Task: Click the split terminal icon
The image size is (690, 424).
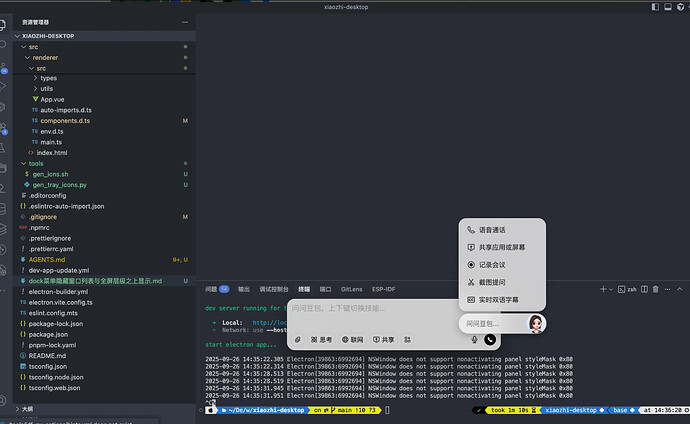Action: pos(644,289)
